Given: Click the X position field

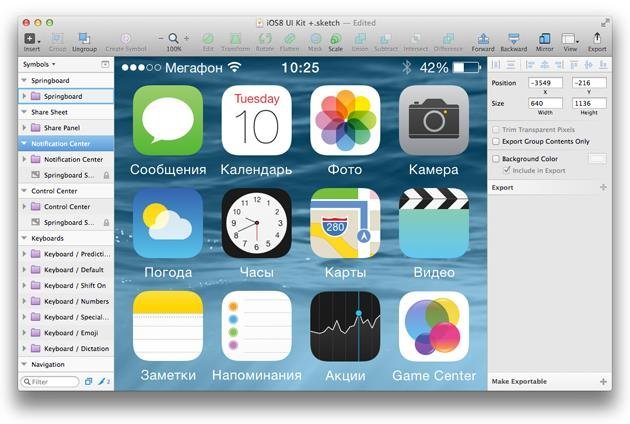Looking at the screenshot, I should coord(545,83).
